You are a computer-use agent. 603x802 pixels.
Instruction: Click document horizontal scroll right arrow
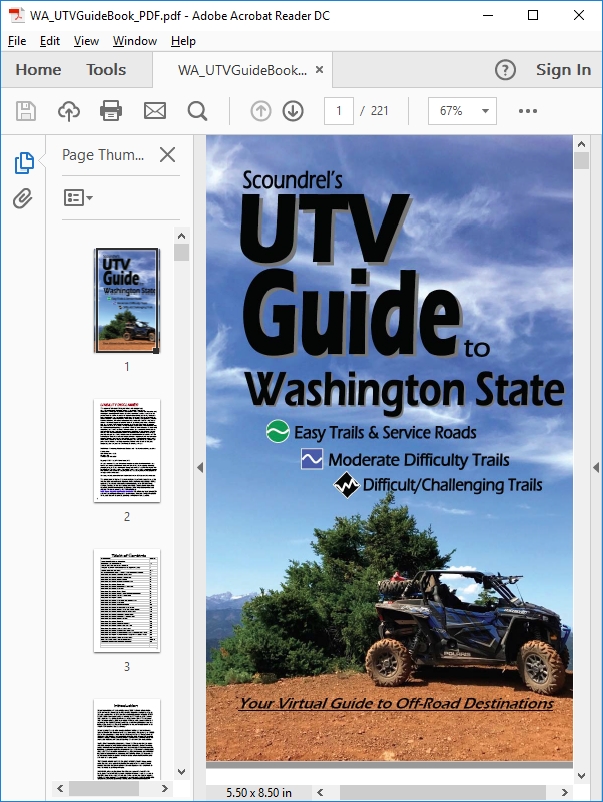[564, 792]
